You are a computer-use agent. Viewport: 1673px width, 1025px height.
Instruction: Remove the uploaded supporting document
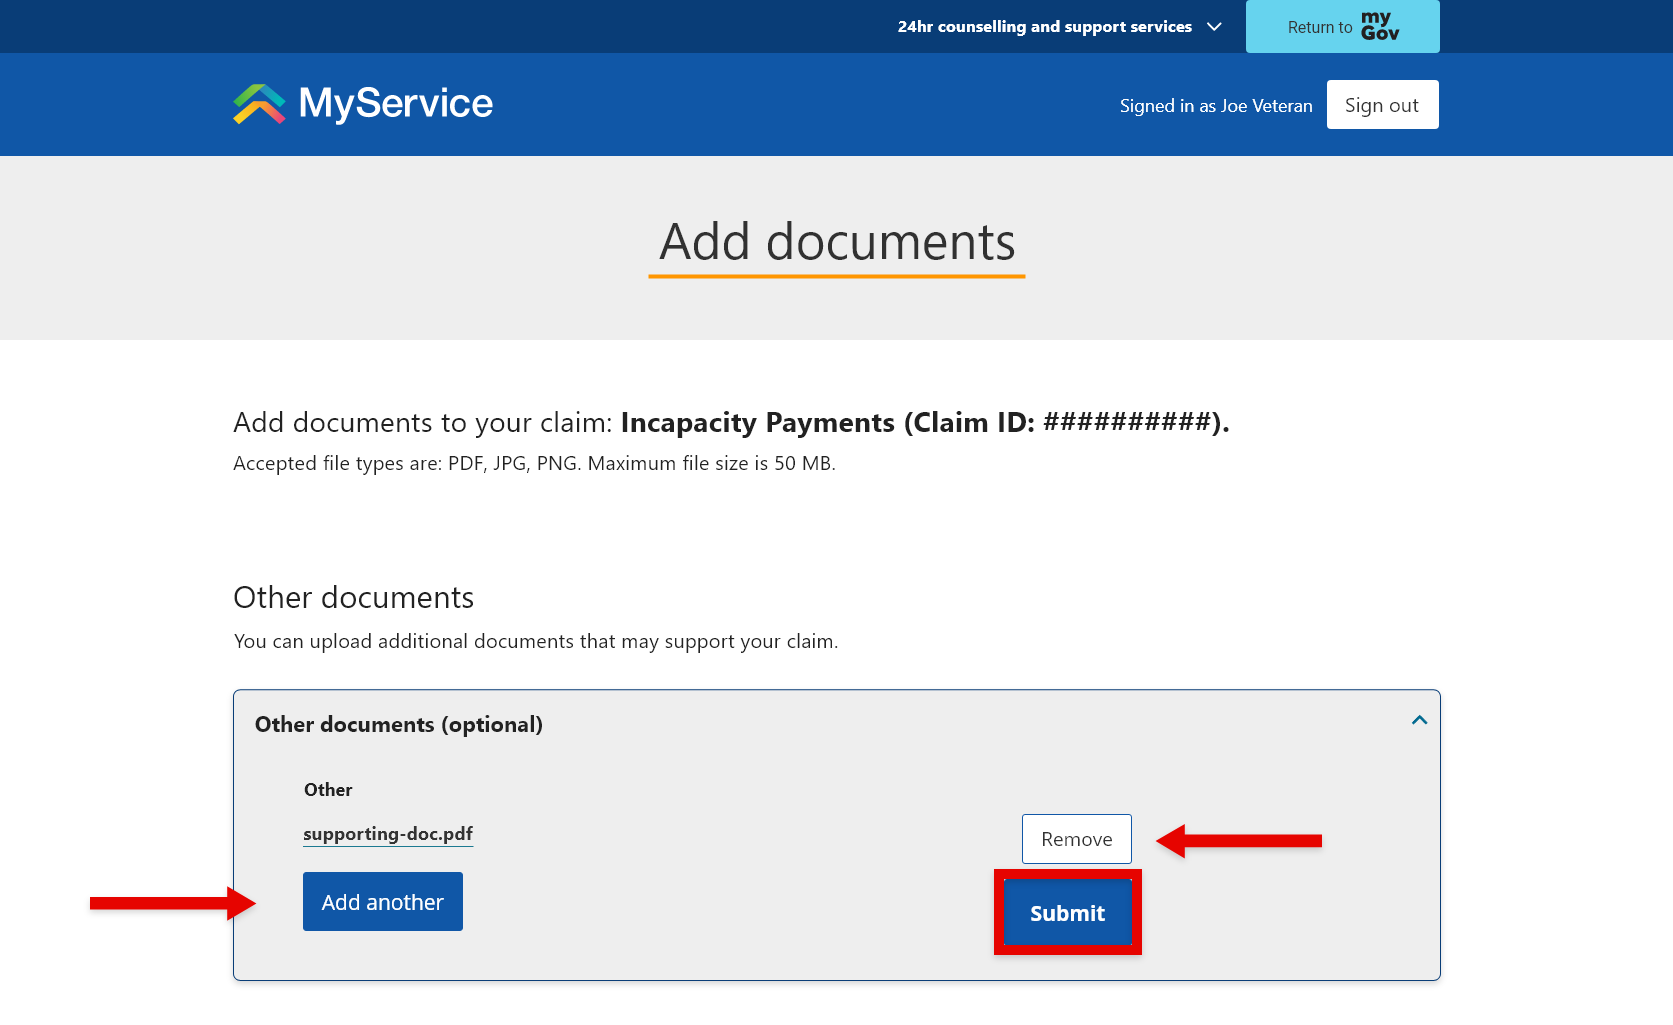[1076, 839]
